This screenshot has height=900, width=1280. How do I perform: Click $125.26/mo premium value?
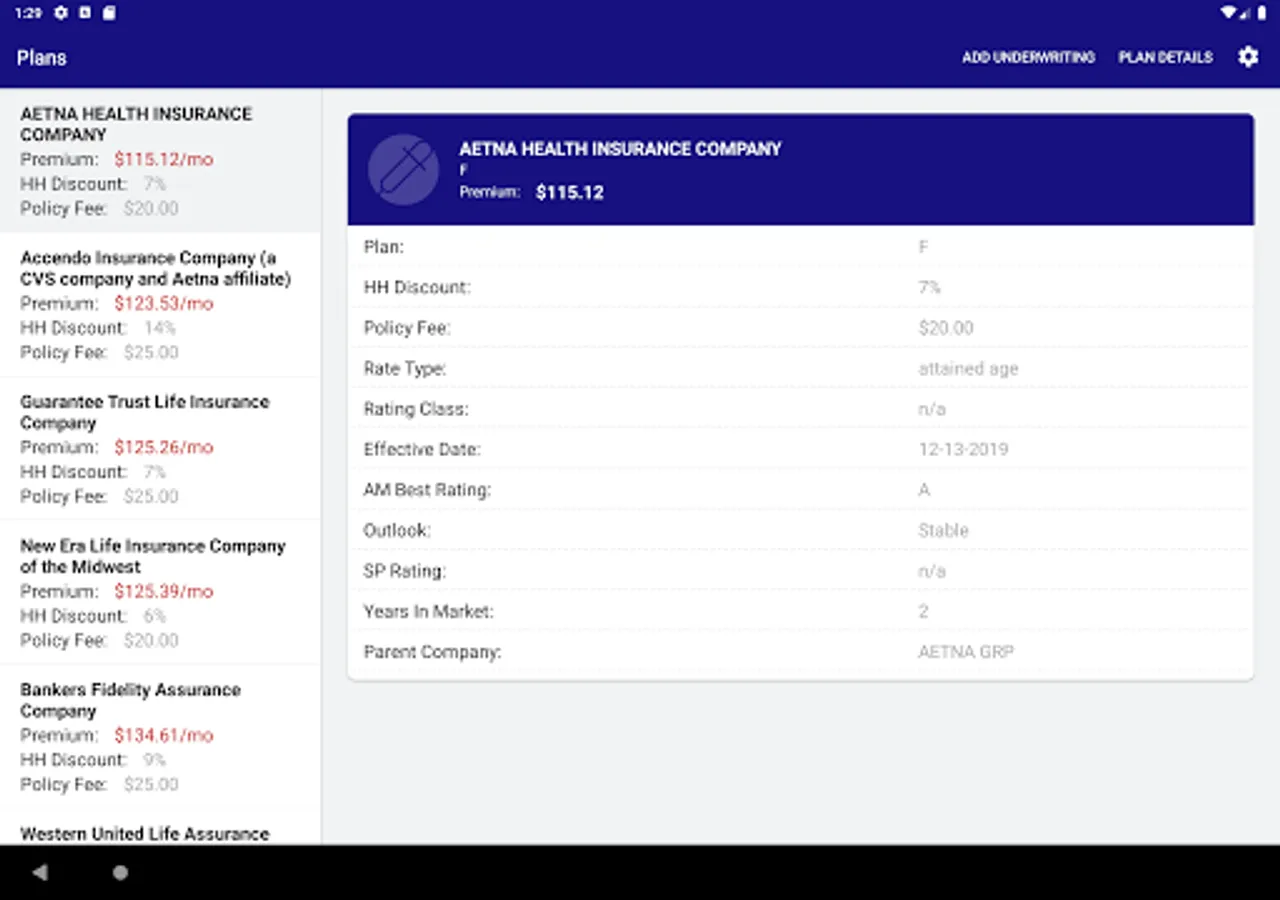(x=164, y=447)
